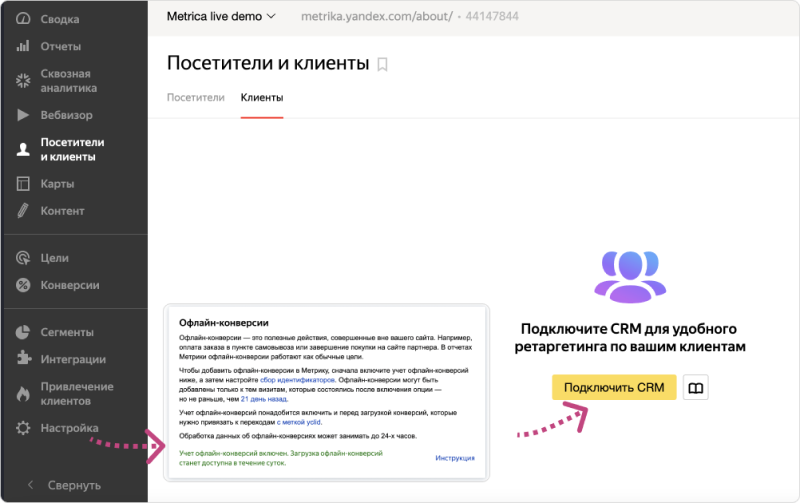Click the Интеграции puzzle icon
This screenshot has height=503, width=800.
pyautogui.click(x=23, y=358)
